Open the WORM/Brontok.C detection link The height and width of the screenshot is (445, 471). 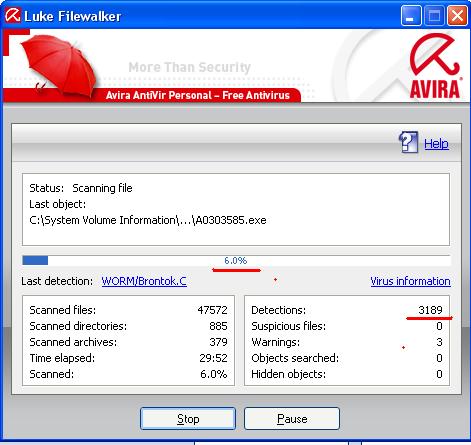[x=144, y=281]
